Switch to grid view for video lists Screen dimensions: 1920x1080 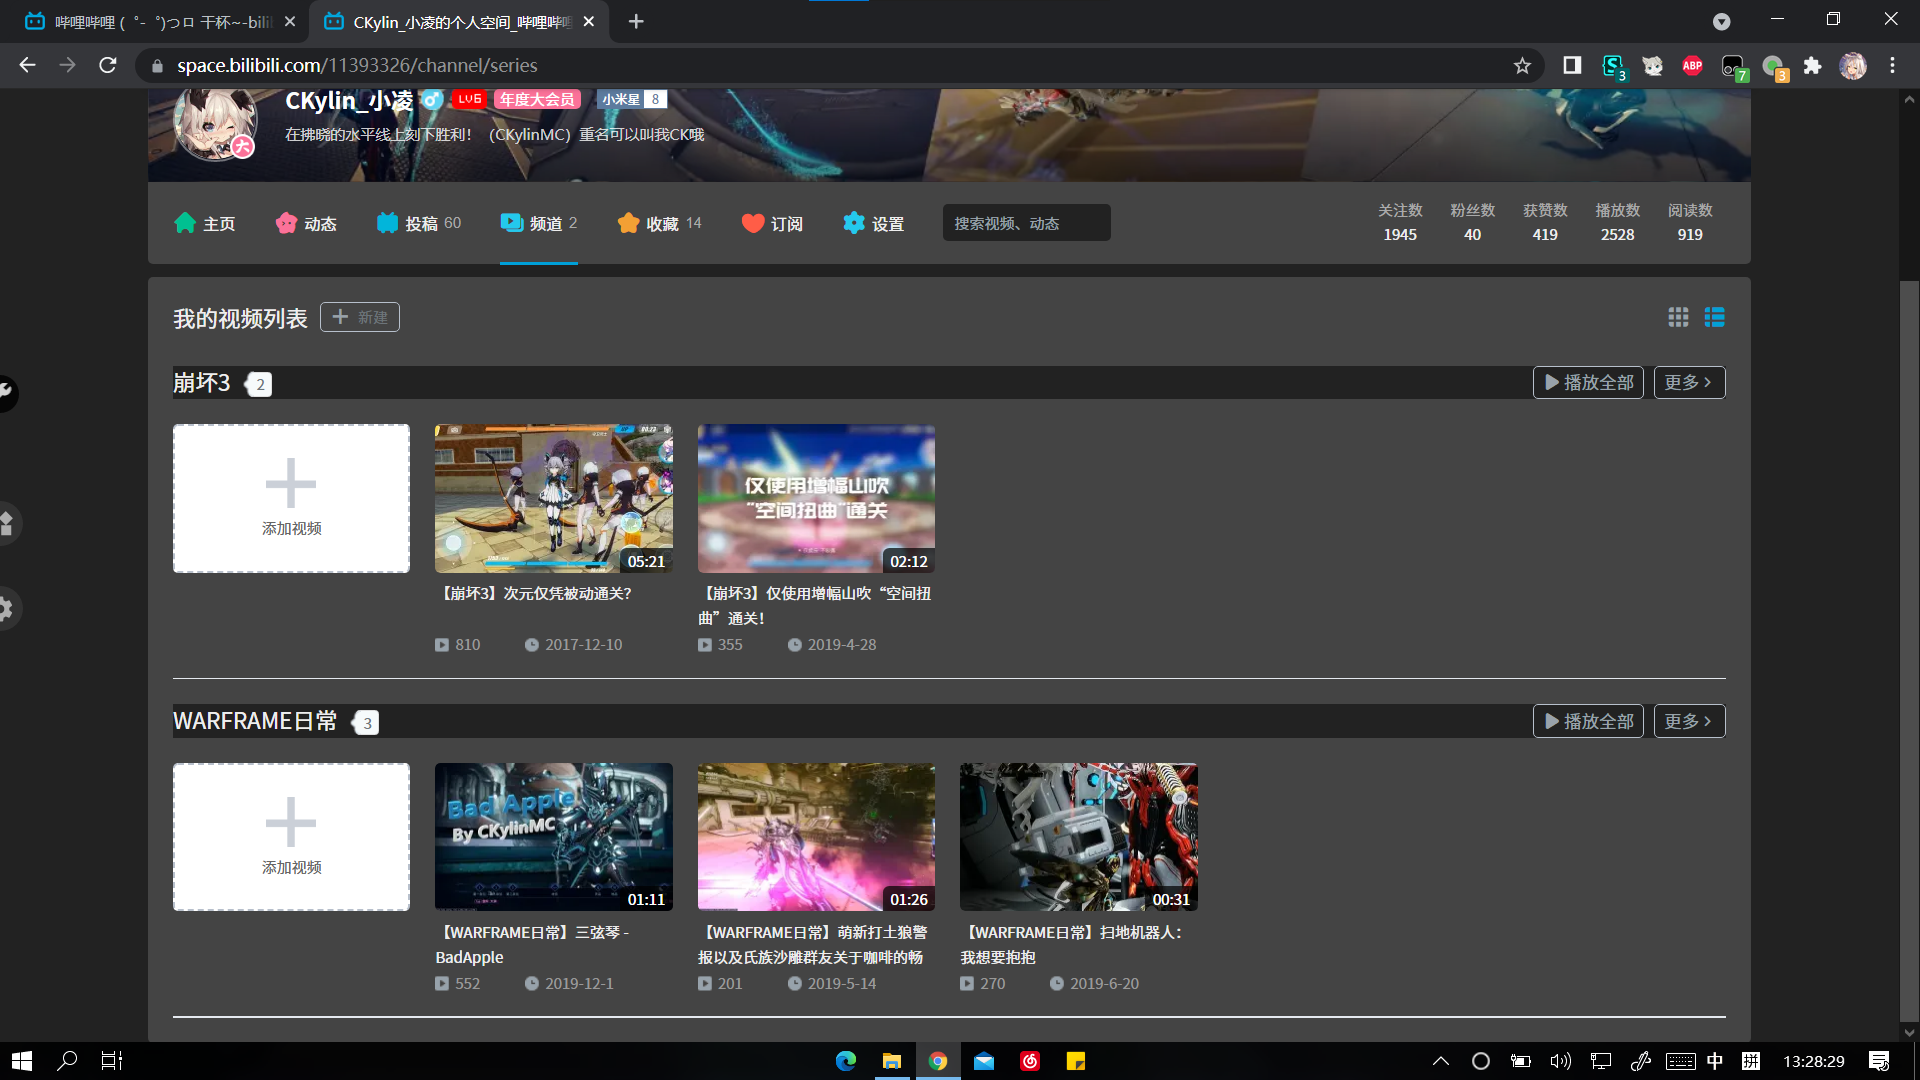pyautogui.click(x=1679, y=317)
